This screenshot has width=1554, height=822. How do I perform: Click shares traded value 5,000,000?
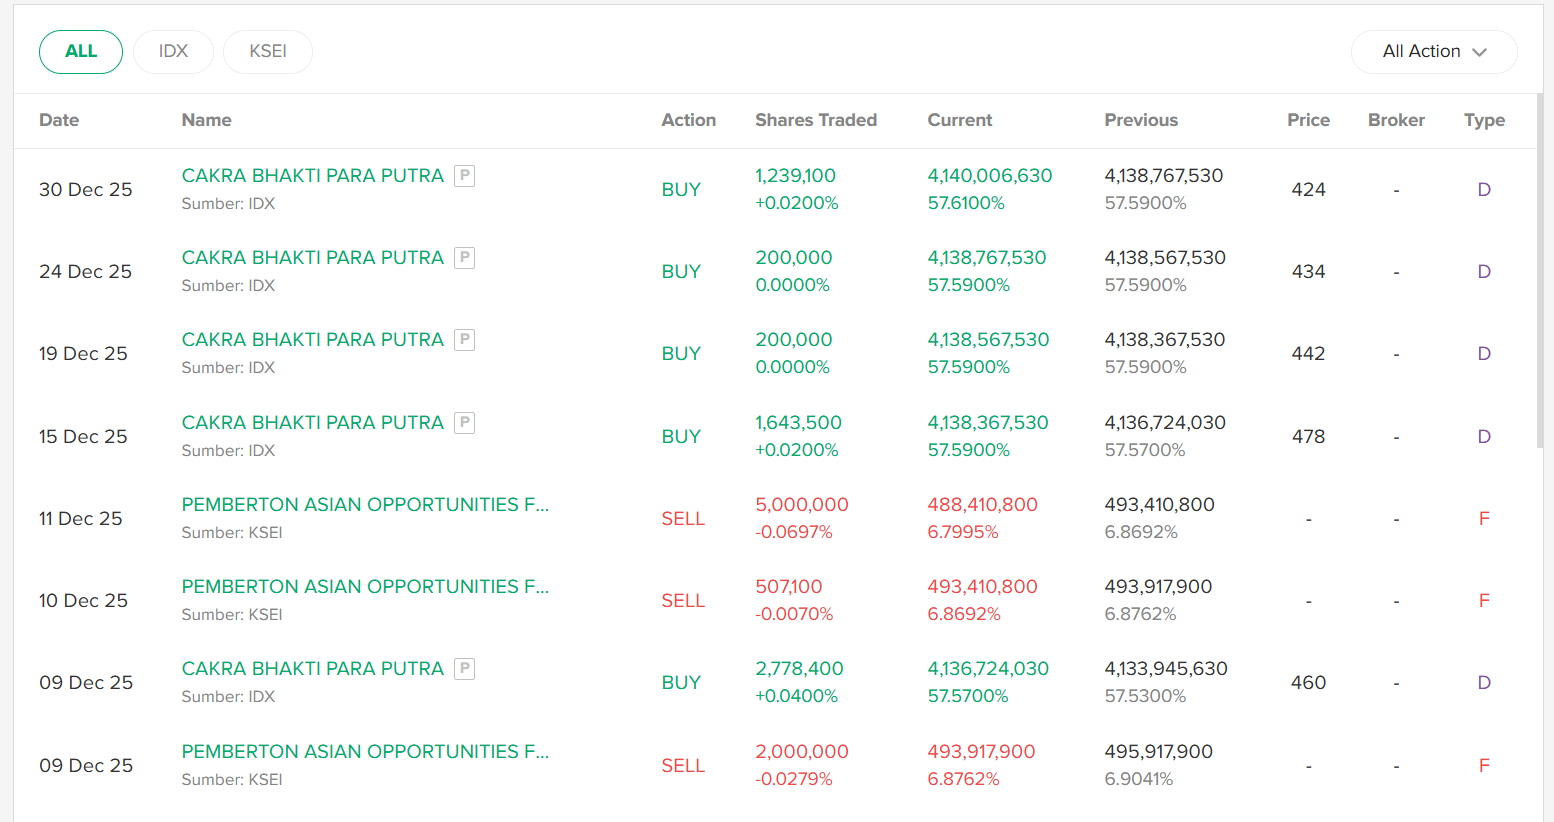coord(802,505)
